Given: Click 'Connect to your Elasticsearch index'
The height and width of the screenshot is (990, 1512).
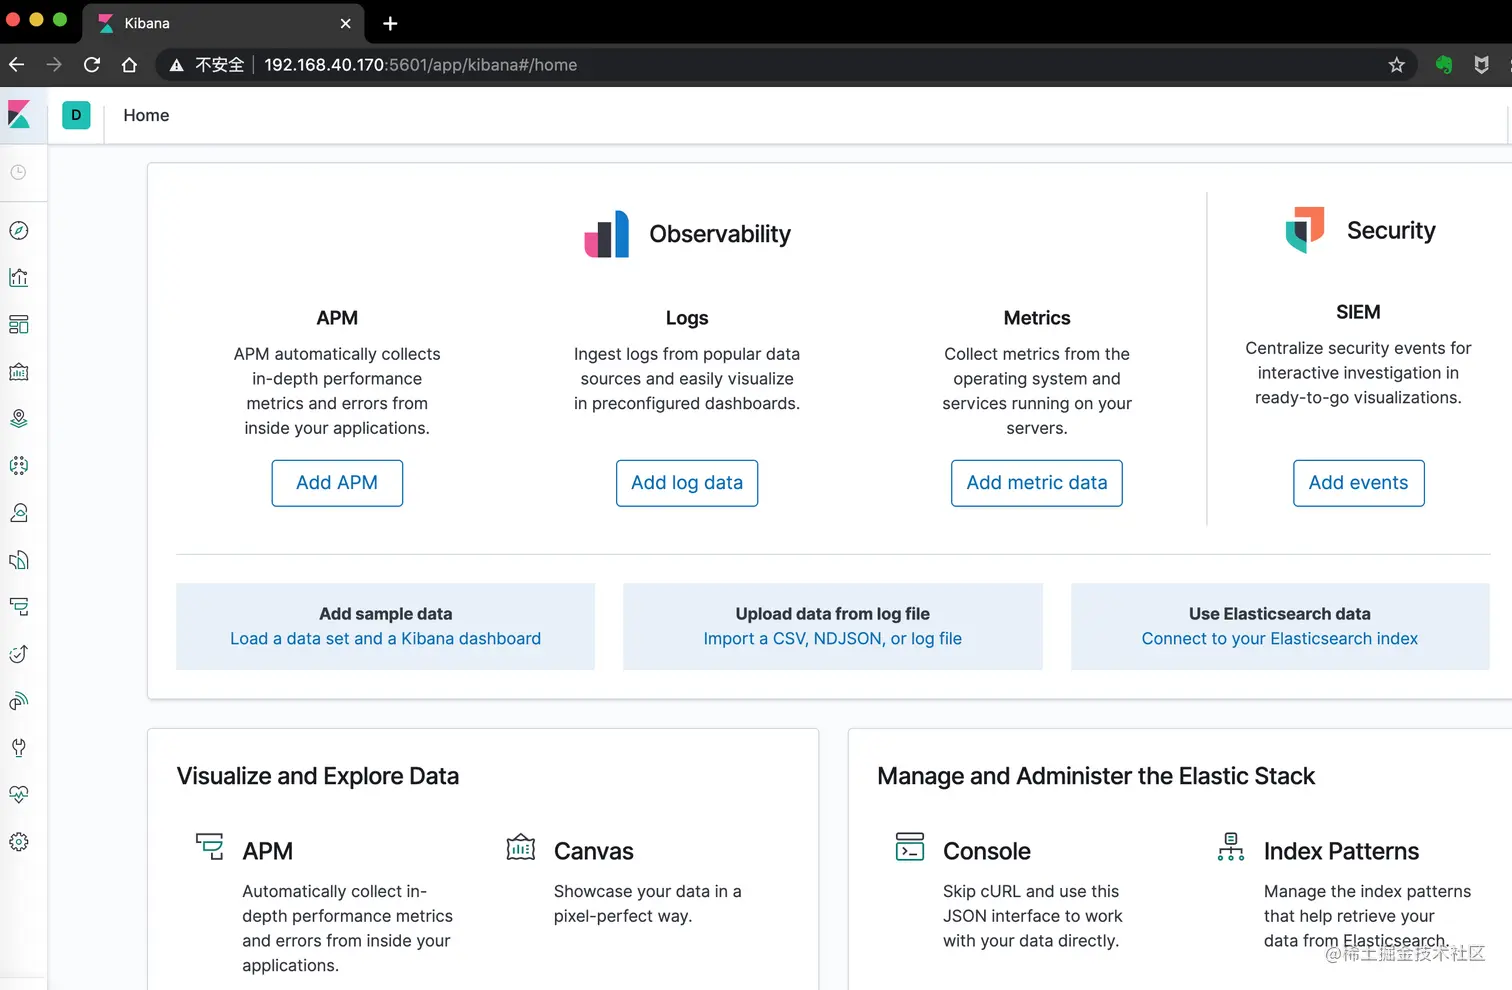Looking at the screenshot, I should pyautogui.click(x=1280, y=639).
